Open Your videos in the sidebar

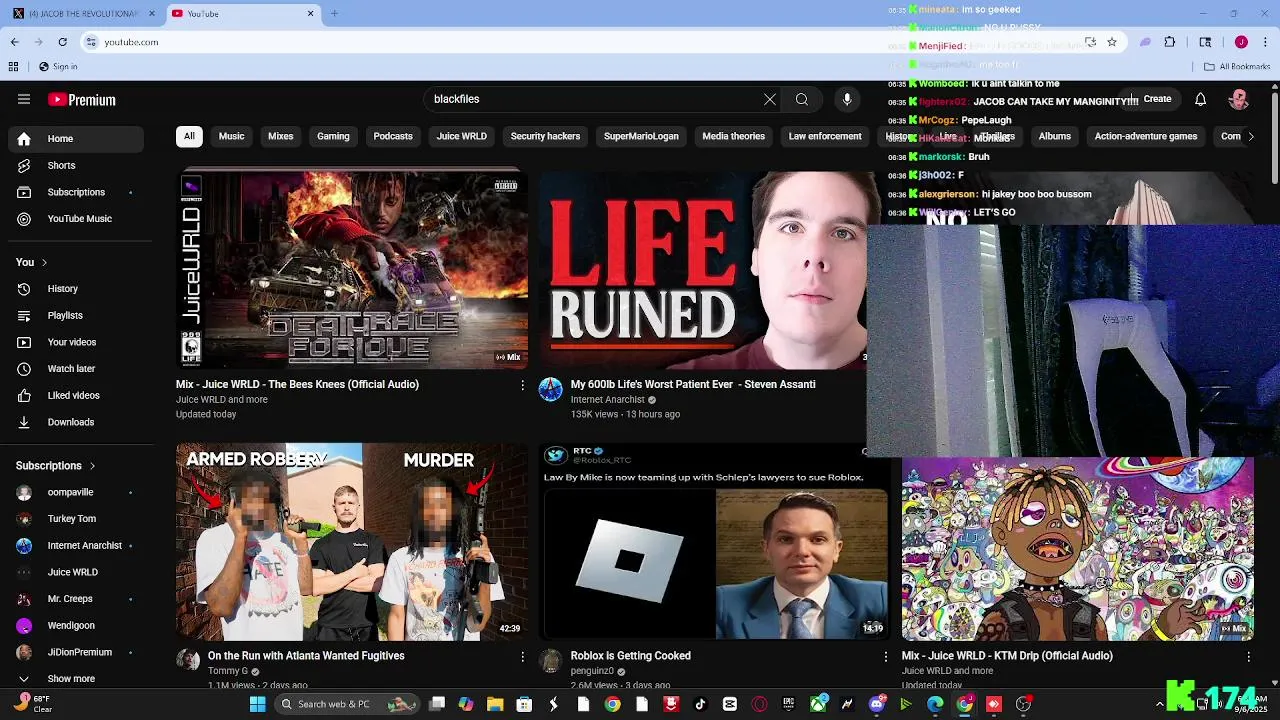pyautogui.click(x=76, y=342)
